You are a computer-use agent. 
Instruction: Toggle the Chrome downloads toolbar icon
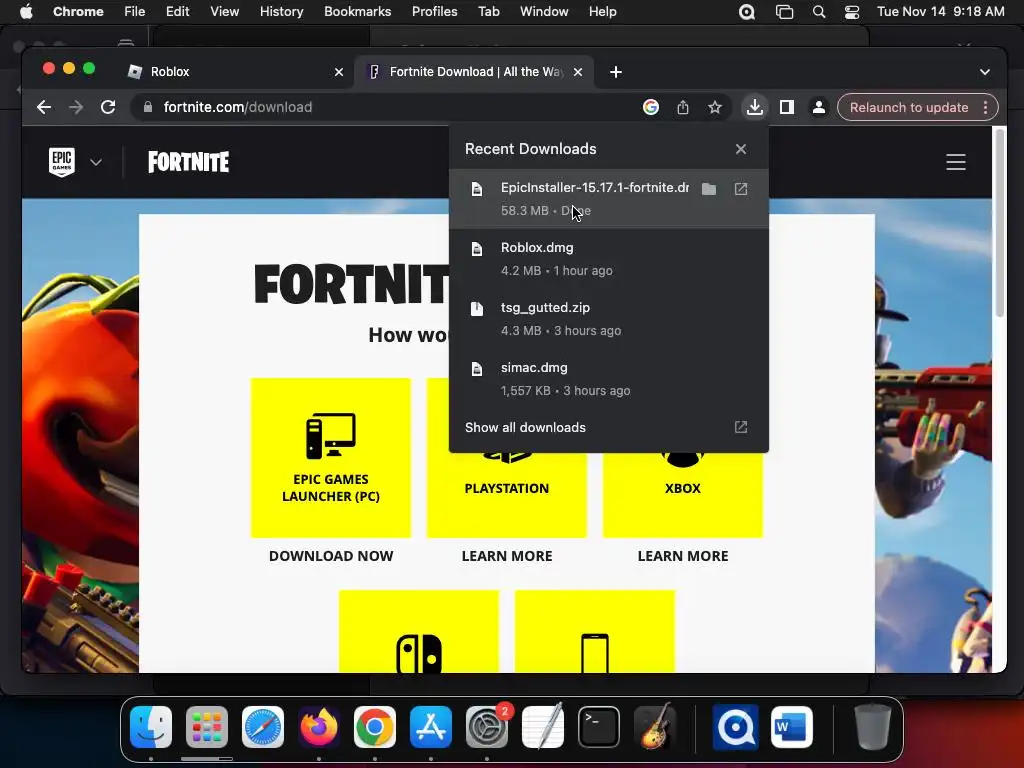coord(754,107)
